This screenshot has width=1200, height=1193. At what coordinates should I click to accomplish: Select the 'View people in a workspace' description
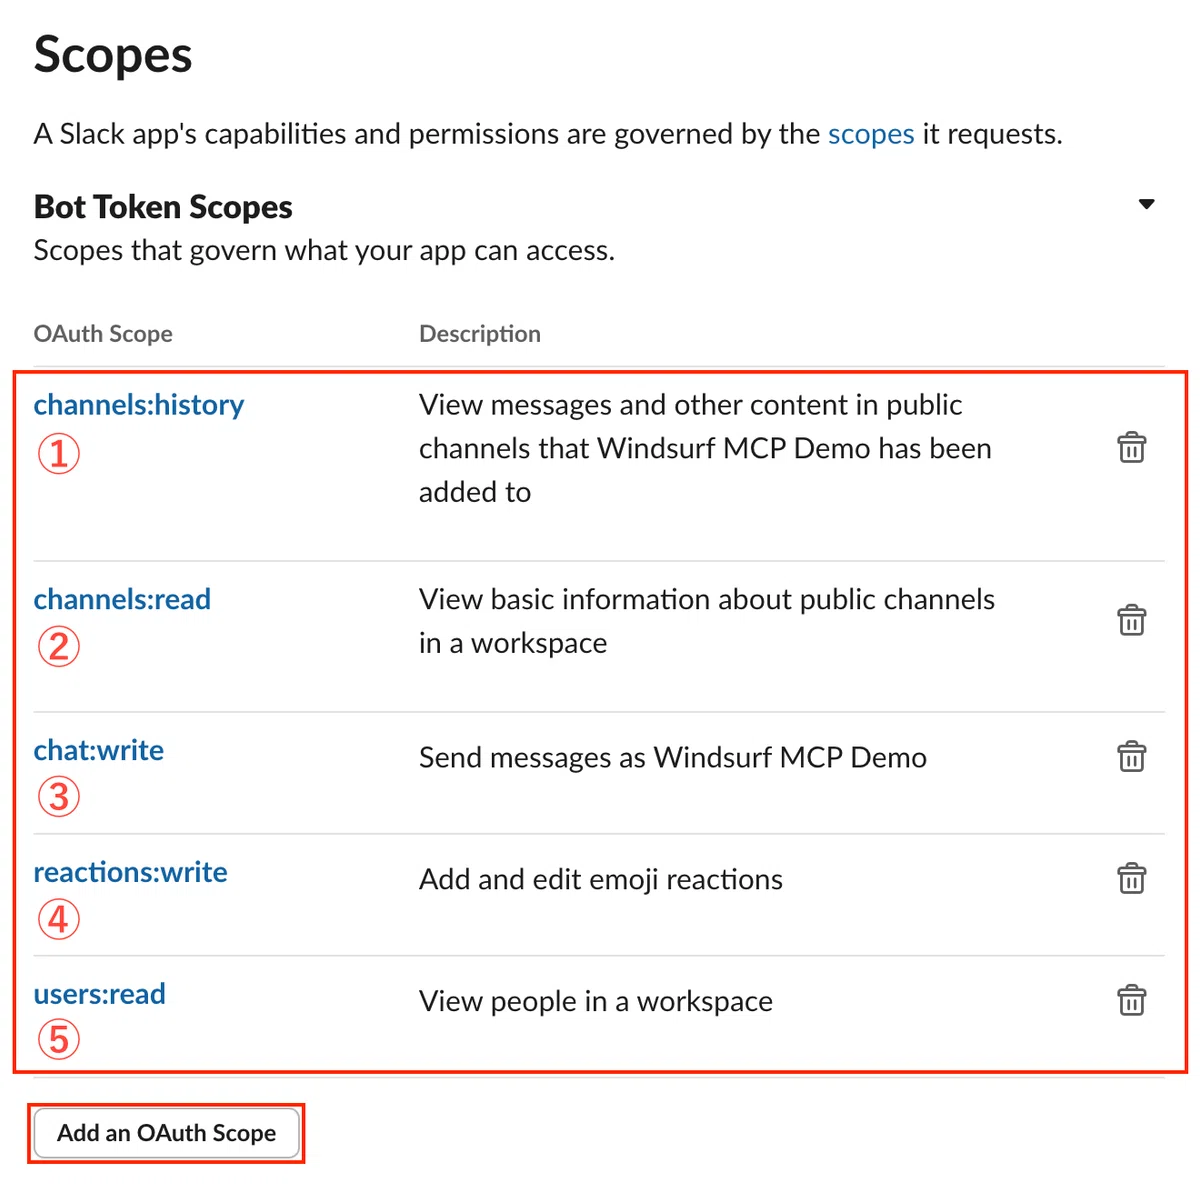coord(596,1001)
